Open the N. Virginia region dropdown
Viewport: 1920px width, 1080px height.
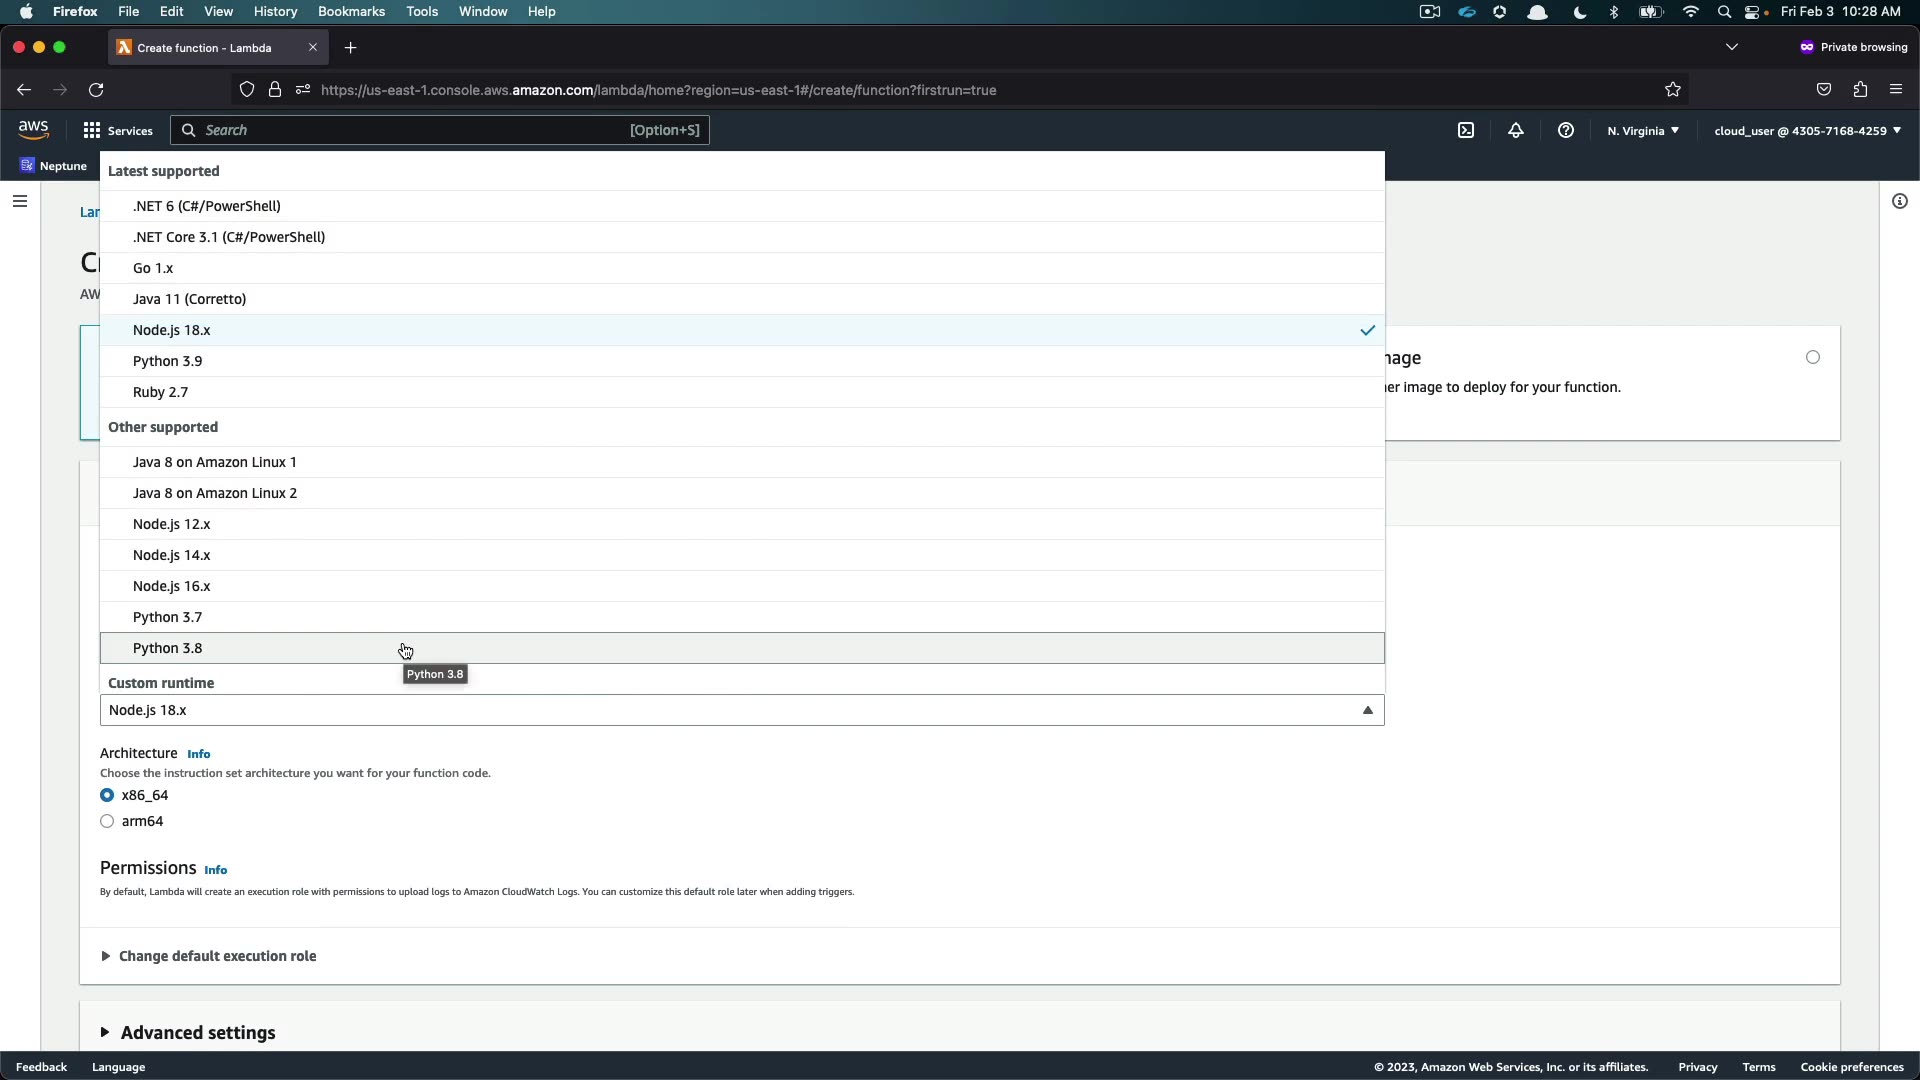[1643, 130]
